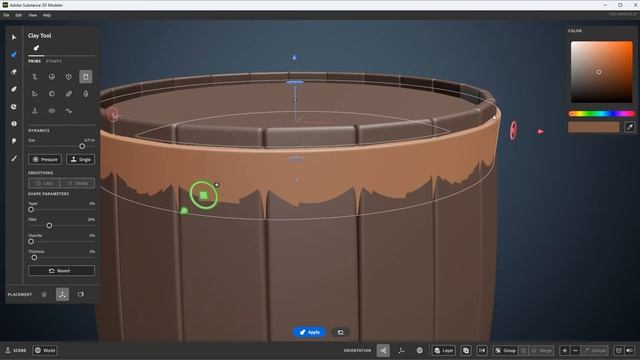Activate the Clay tool in sidebar
640x360 pixels.
click(14, 54)
